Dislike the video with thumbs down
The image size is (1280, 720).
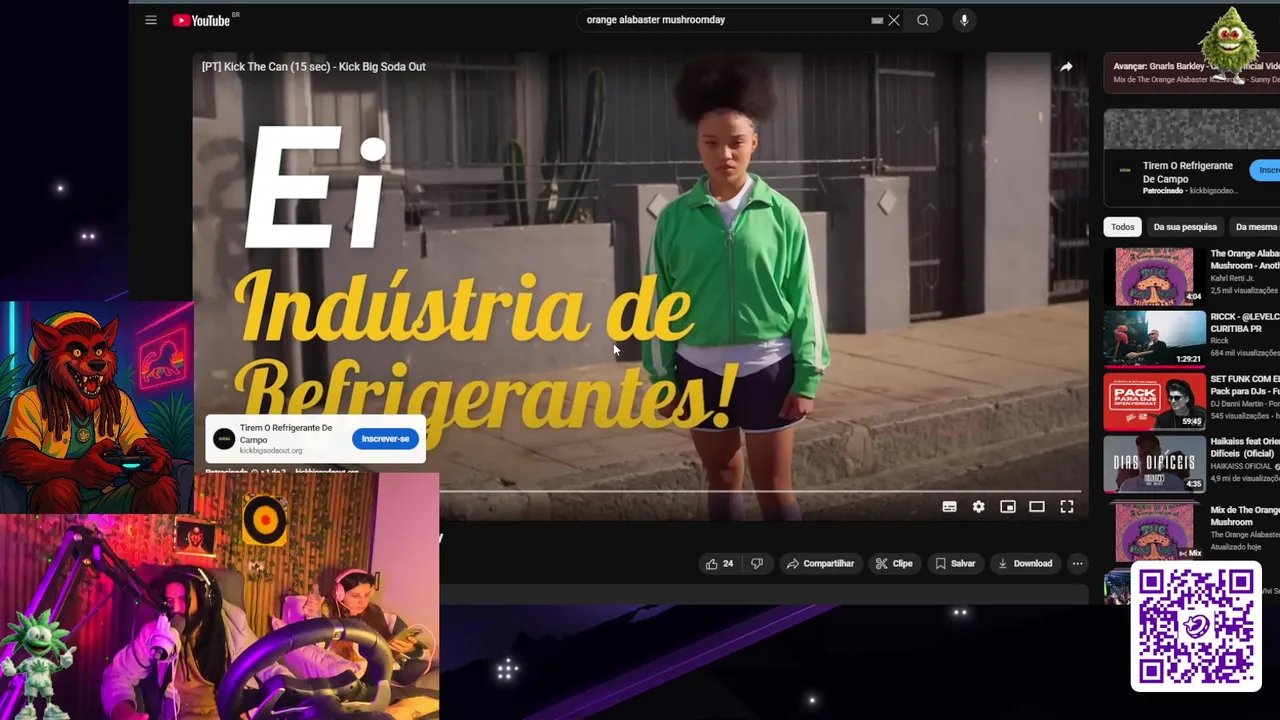757,564
